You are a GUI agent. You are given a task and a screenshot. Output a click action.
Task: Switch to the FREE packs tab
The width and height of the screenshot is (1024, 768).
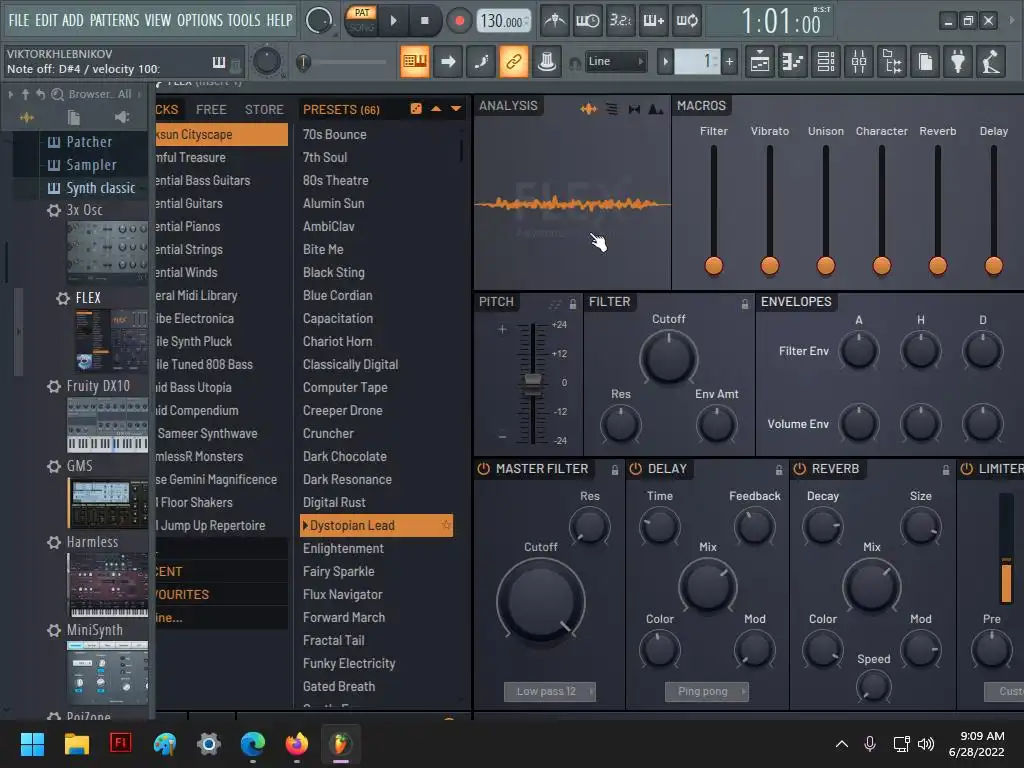[x=211, y=110]
